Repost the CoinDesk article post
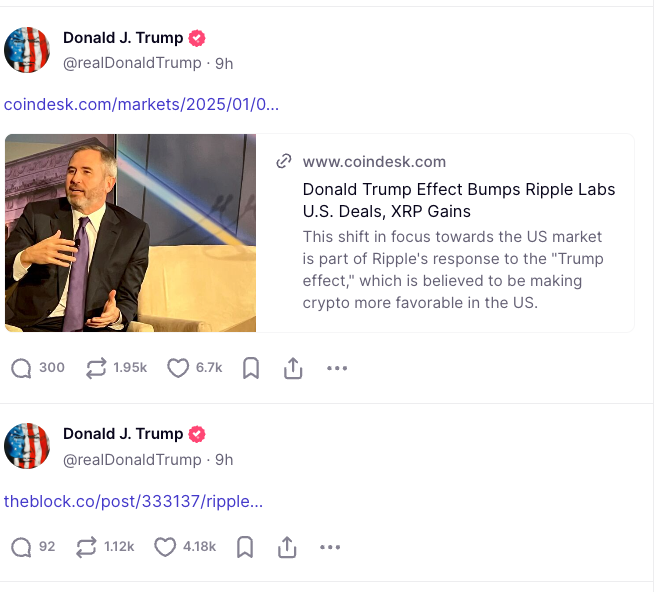 click(97, 368)
